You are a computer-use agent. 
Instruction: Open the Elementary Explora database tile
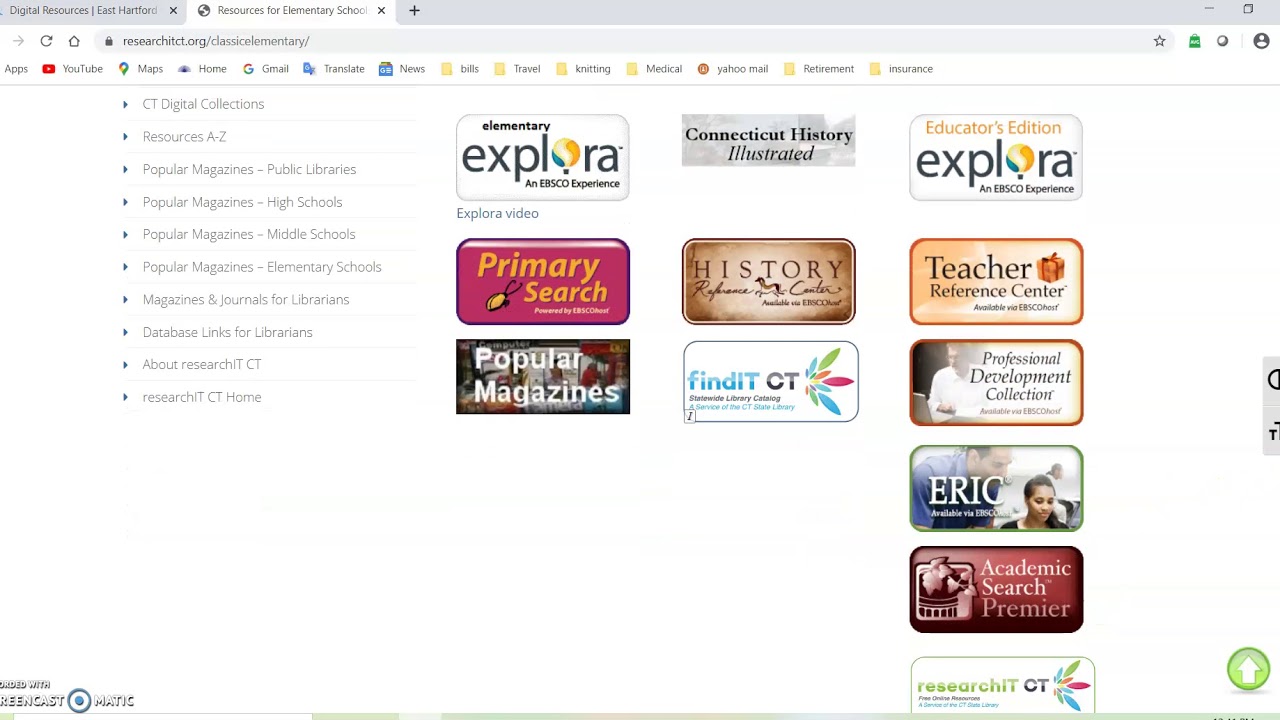pos(543,157)
